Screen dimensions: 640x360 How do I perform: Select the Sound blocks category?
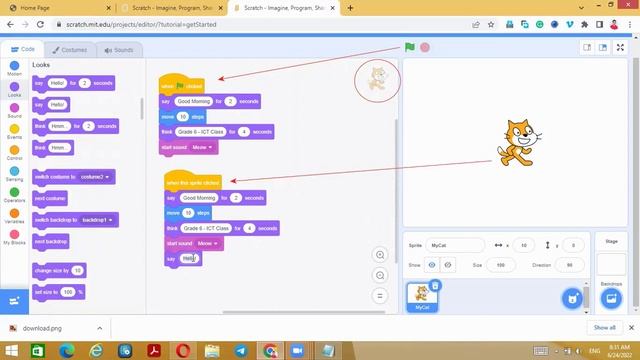point(14,111)
